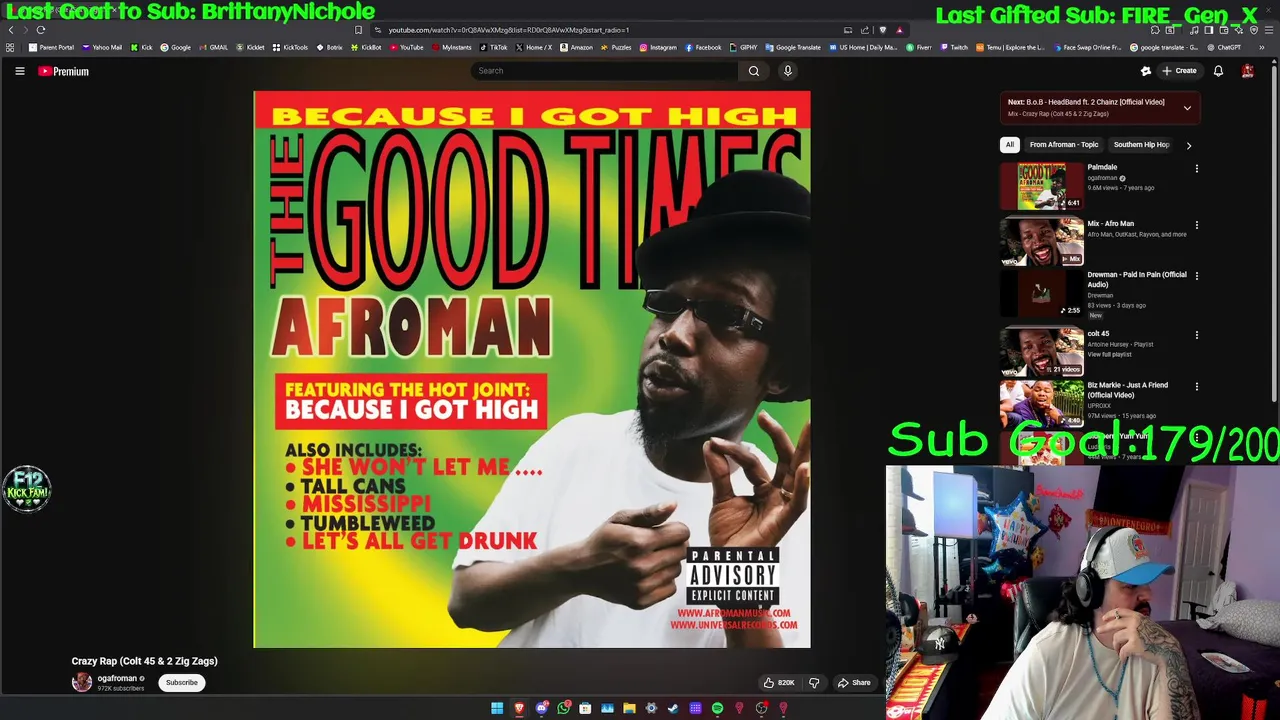This screenshot has height=720, width=1280.
Task: Open the YouTube account avatar menu
Action: pyautogui.click(x=1247, y=71)
